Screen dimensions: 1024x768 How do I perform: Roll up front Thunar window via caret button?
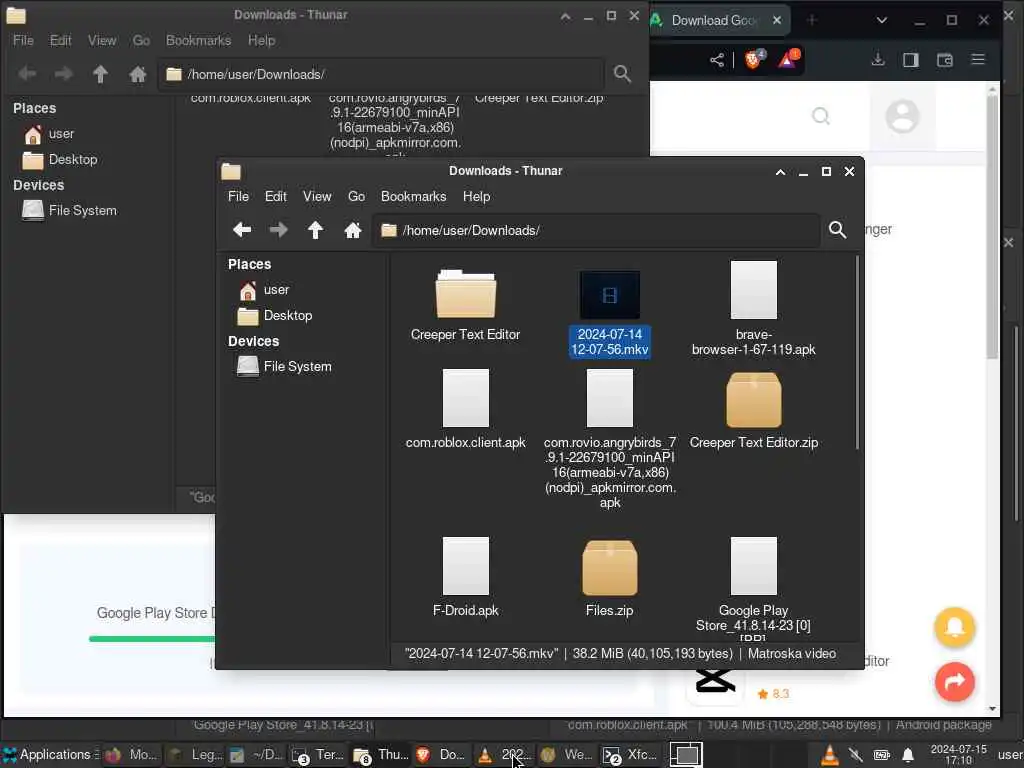(x=780, y=172)
